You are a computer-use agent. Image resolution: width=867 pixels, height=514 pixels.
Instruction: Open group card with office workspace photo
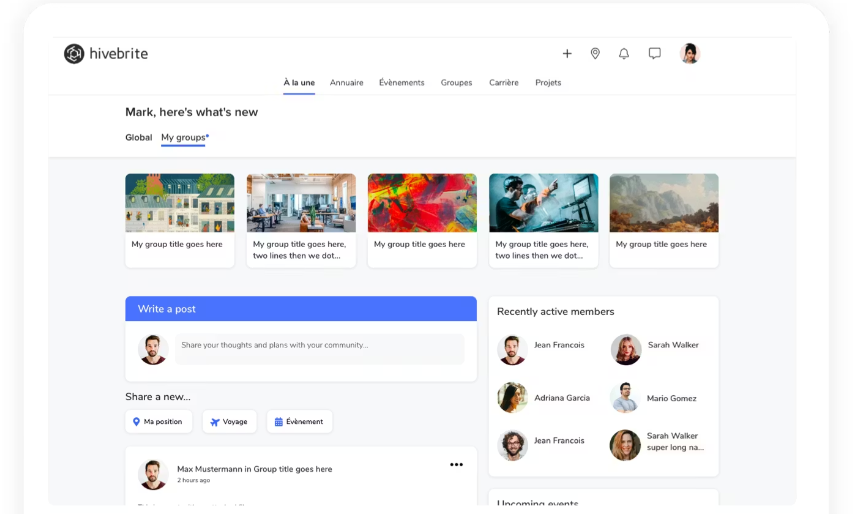301,221
